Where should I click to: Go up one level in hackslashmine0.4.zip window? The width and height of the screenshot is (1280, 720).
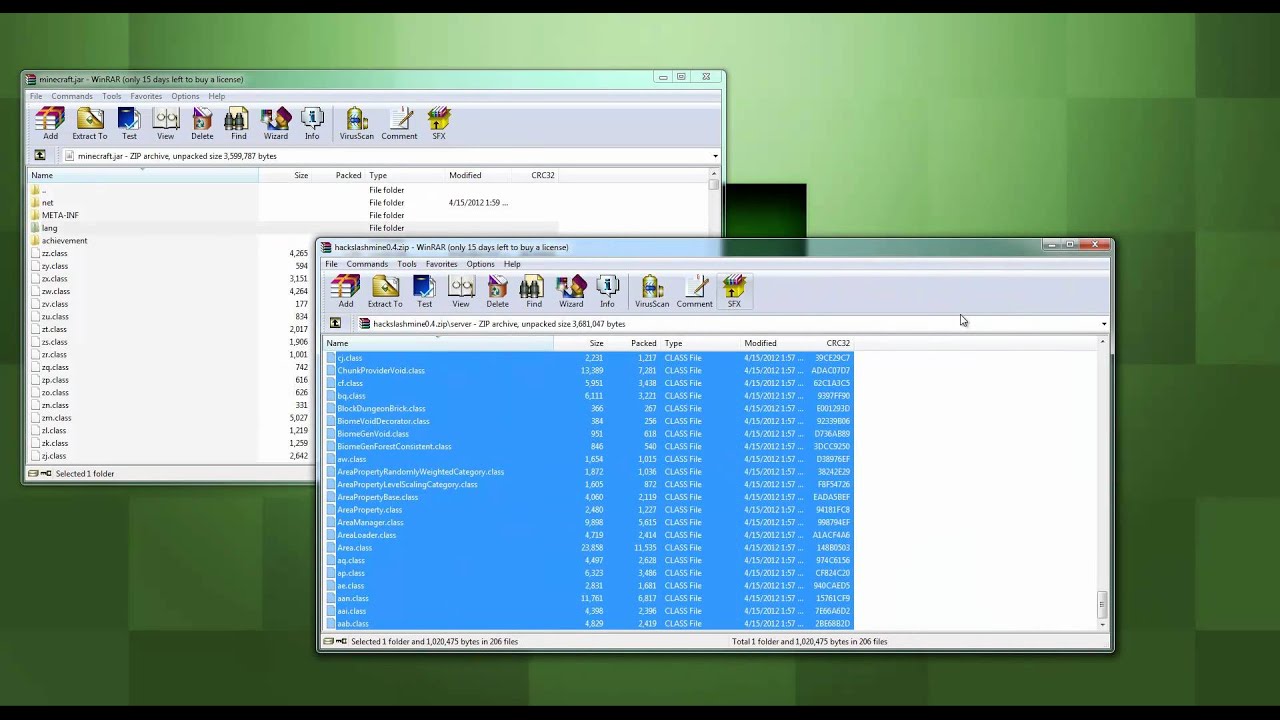[335, 323]
